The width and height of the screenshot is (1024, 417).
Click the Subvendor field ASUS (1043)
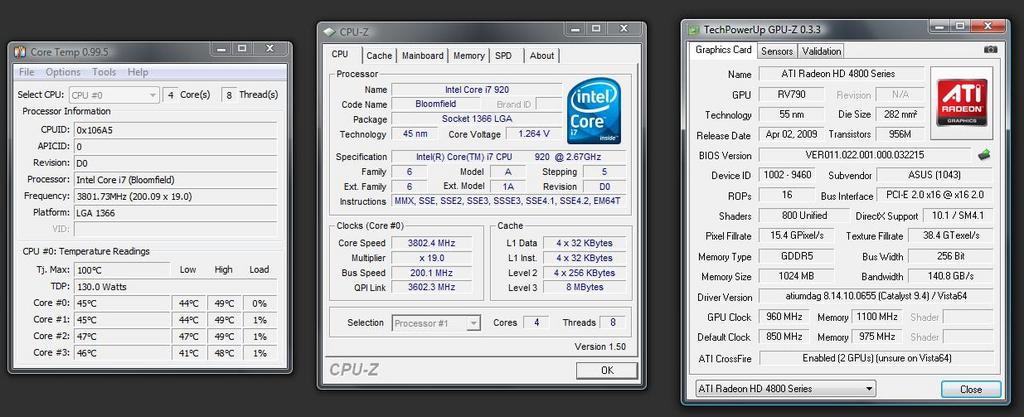point(934,176)
